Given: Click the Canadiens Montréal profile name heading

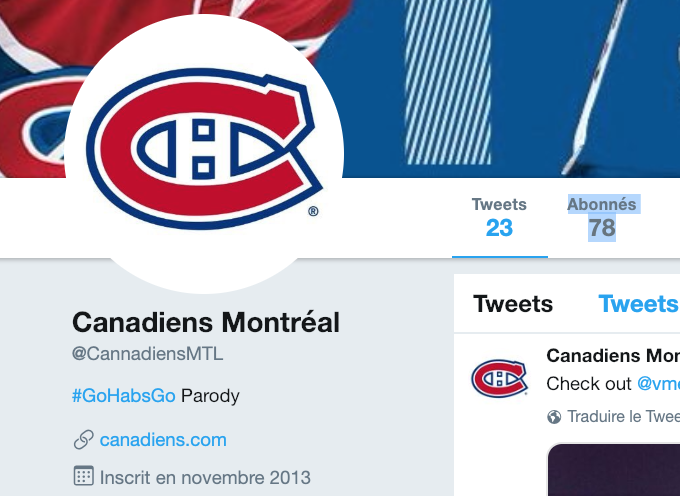Looking at the screenshot, I should 206,323.
